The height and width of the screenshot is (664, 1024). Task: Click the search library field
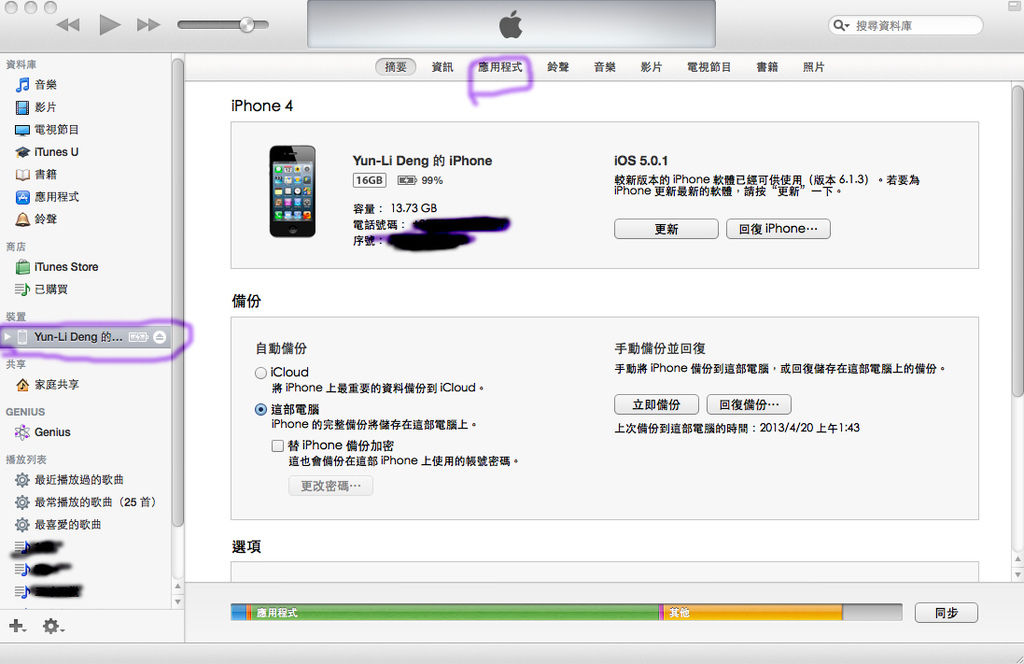pos(906,25)
